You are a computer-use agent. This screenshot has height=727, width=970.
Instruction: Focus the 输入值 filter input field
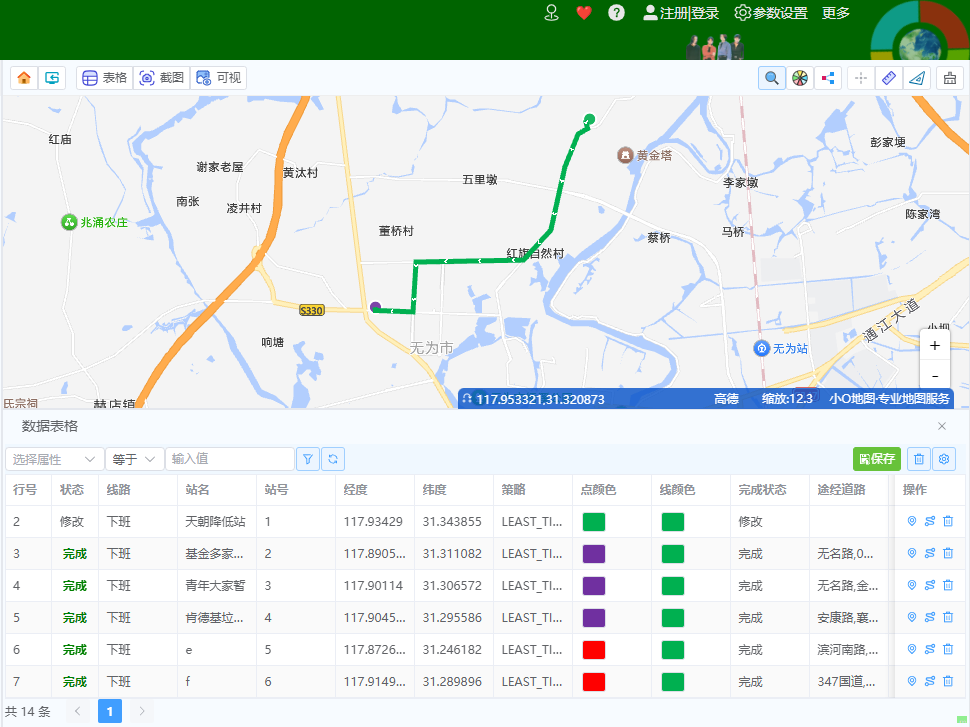(230, 459)
